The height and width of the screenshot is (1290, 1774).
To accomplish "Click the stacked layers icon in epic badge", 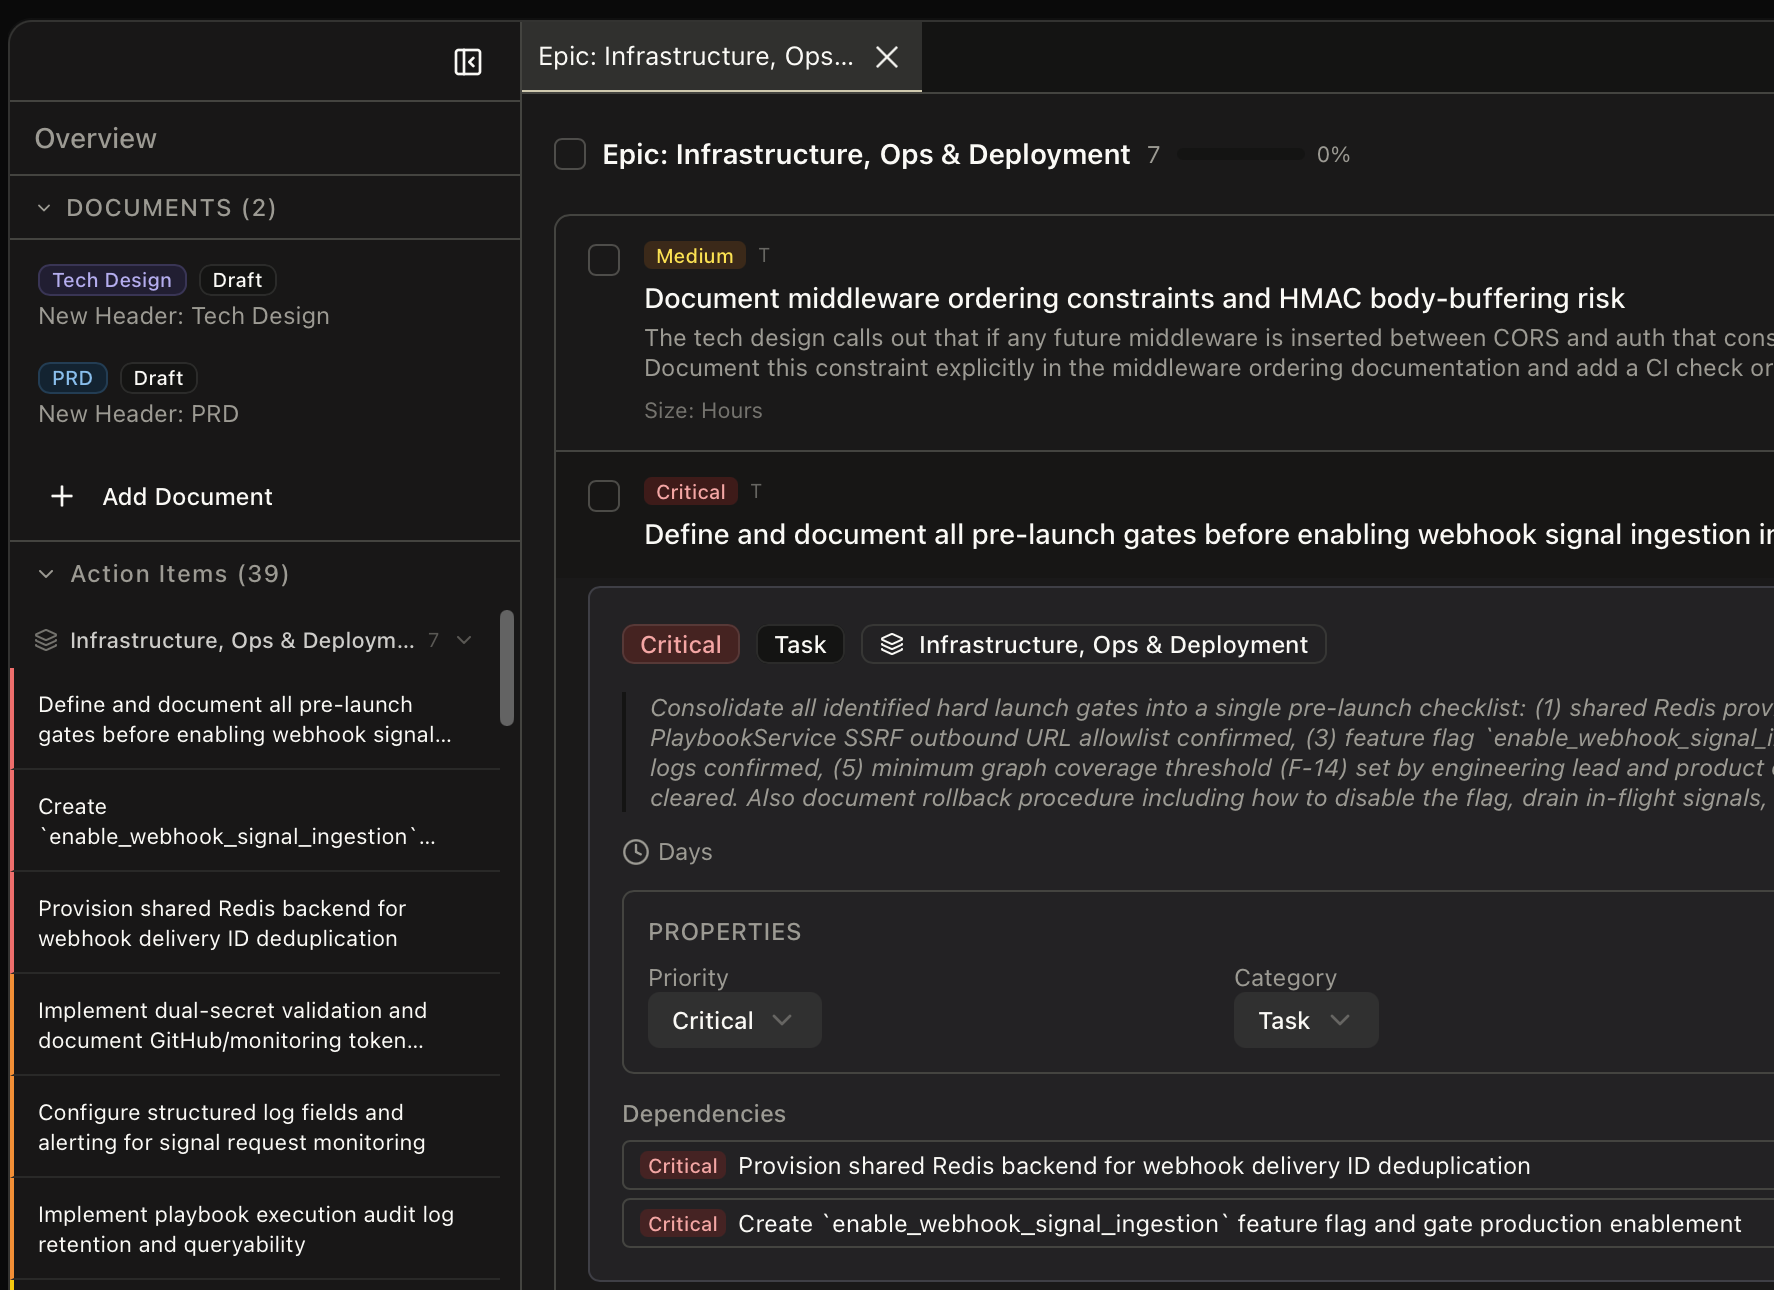I will coord(892,645).
